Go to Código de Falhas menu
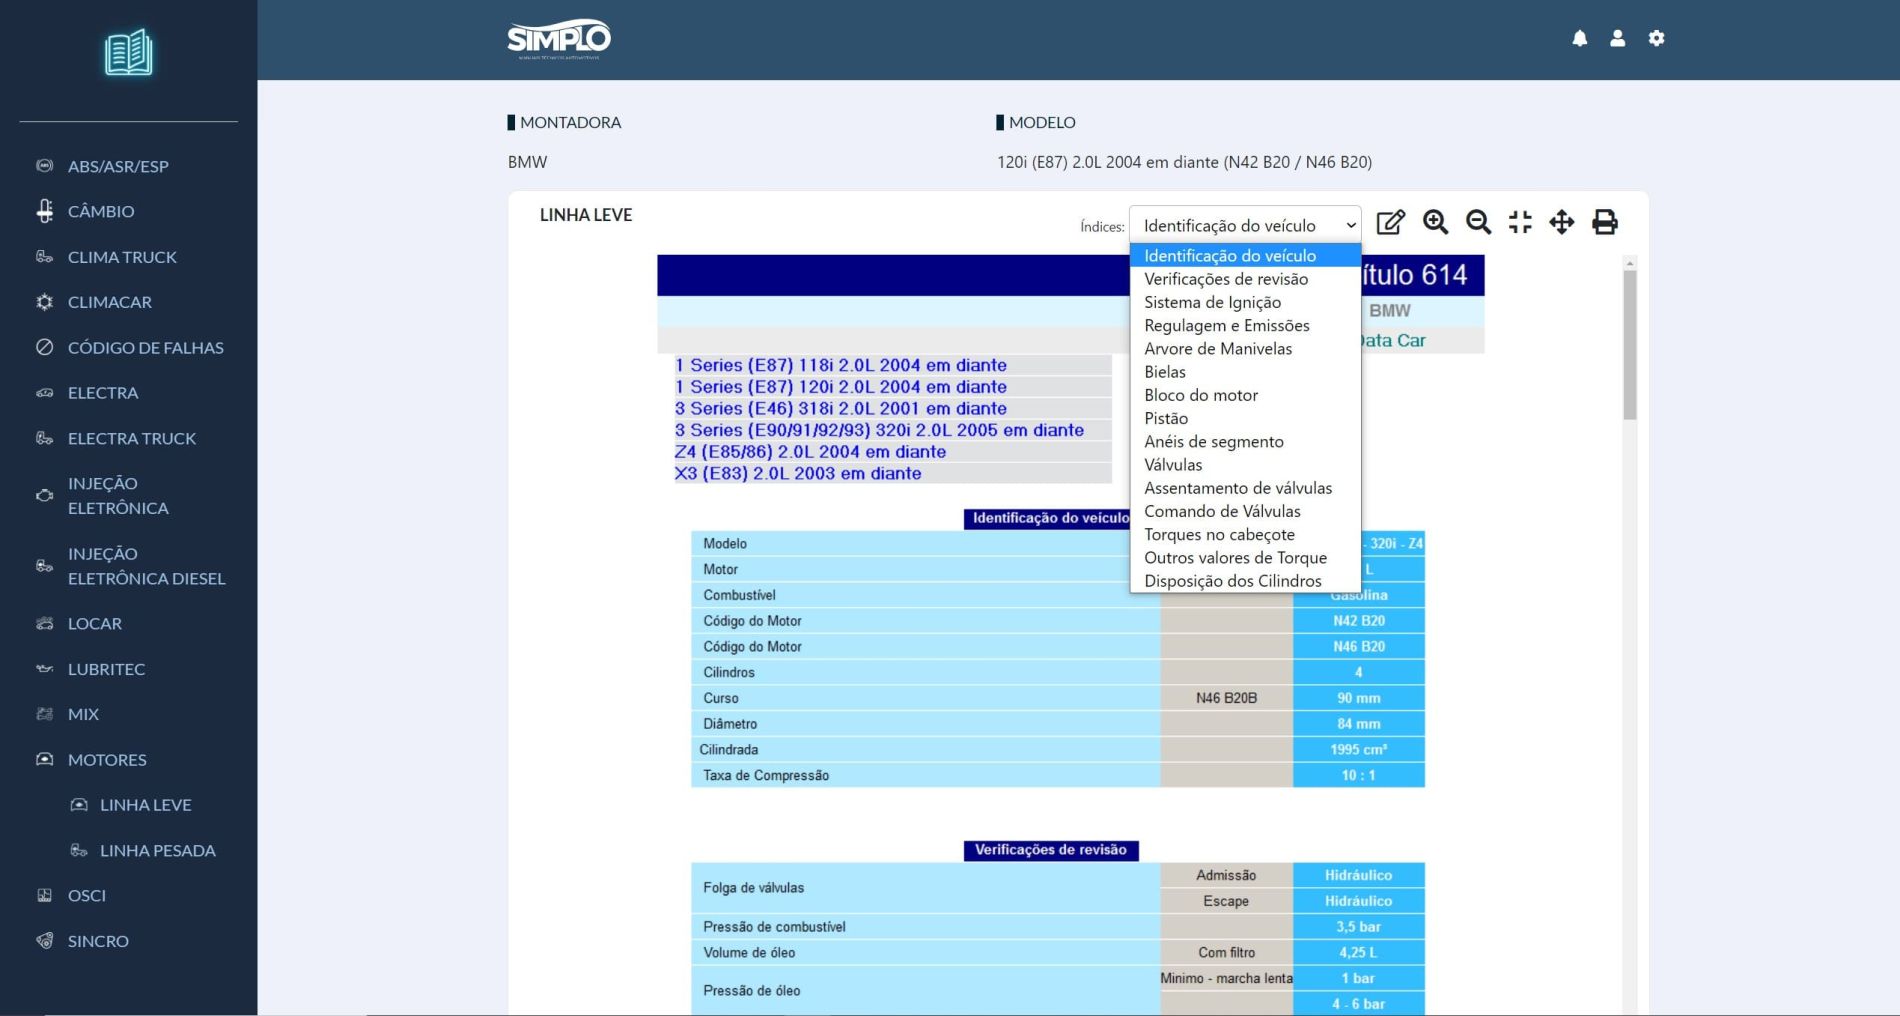1900x1016 pixels. (x=145, y=348)
